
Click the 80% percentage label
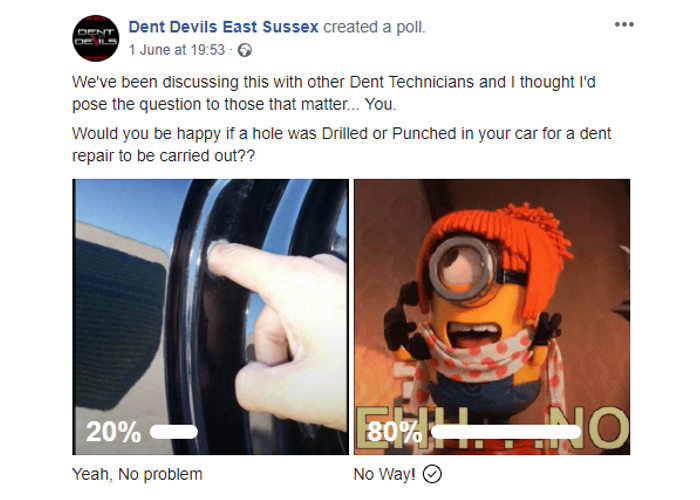tap(394, 432)
